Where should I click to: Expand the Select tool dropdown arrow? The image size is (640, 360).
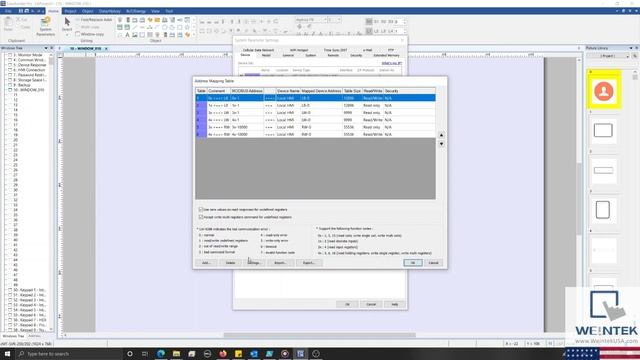(x=67, y=35)
